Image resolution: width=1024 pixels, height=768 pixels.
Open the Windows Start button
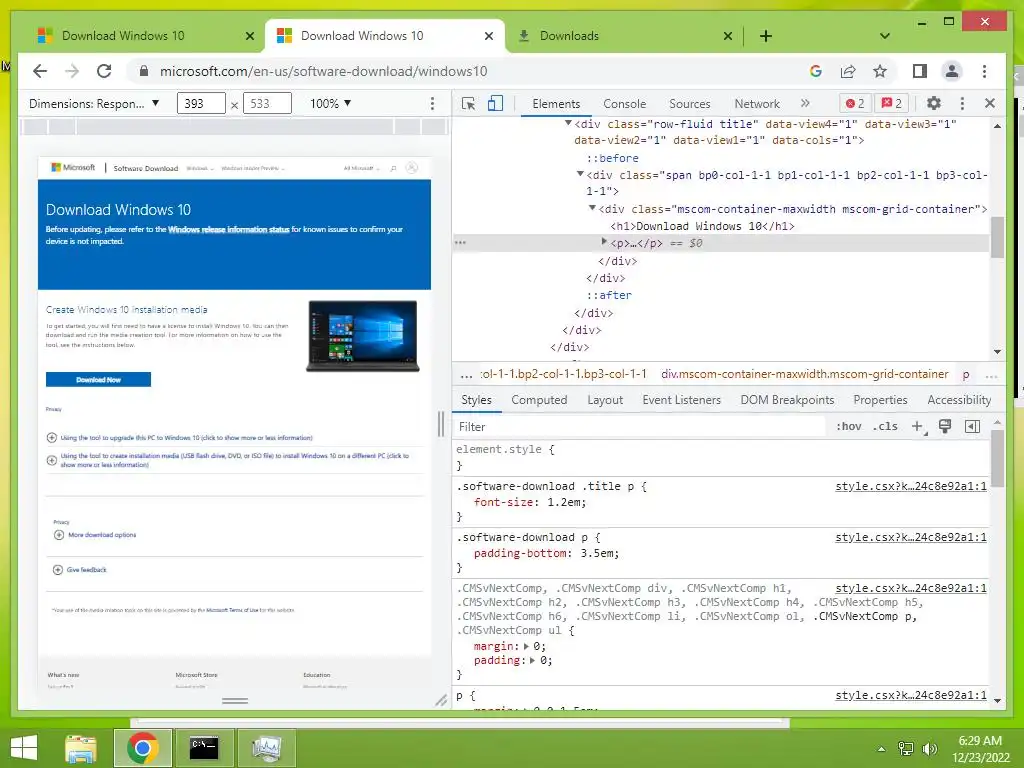(24, 748)
